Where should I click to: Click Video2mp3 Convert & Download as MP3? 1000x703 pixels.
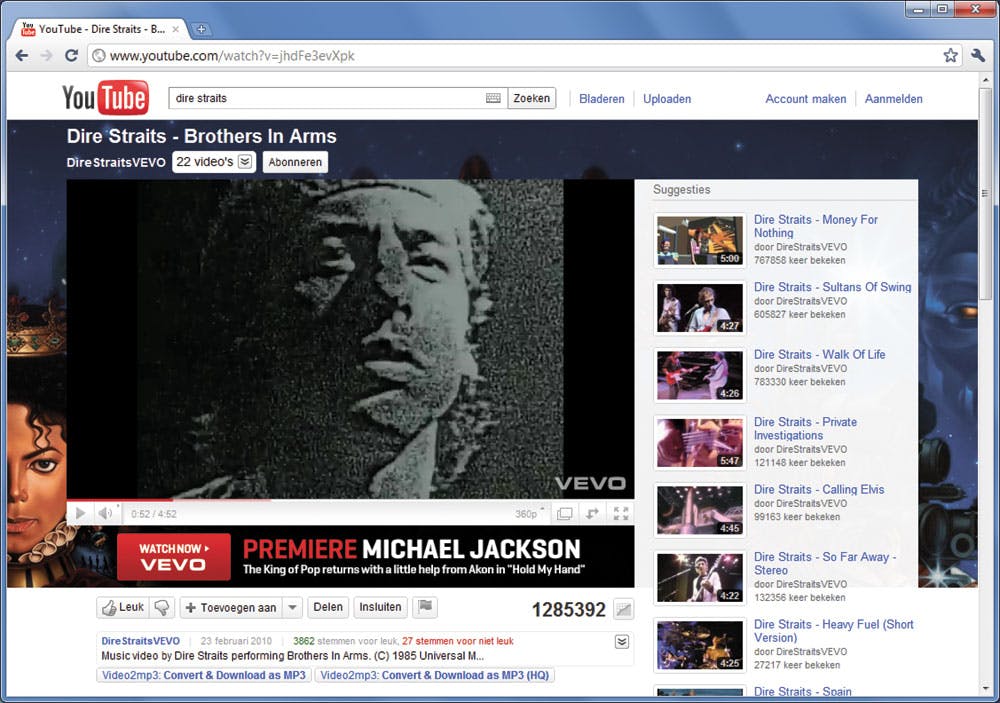(204, 675)
